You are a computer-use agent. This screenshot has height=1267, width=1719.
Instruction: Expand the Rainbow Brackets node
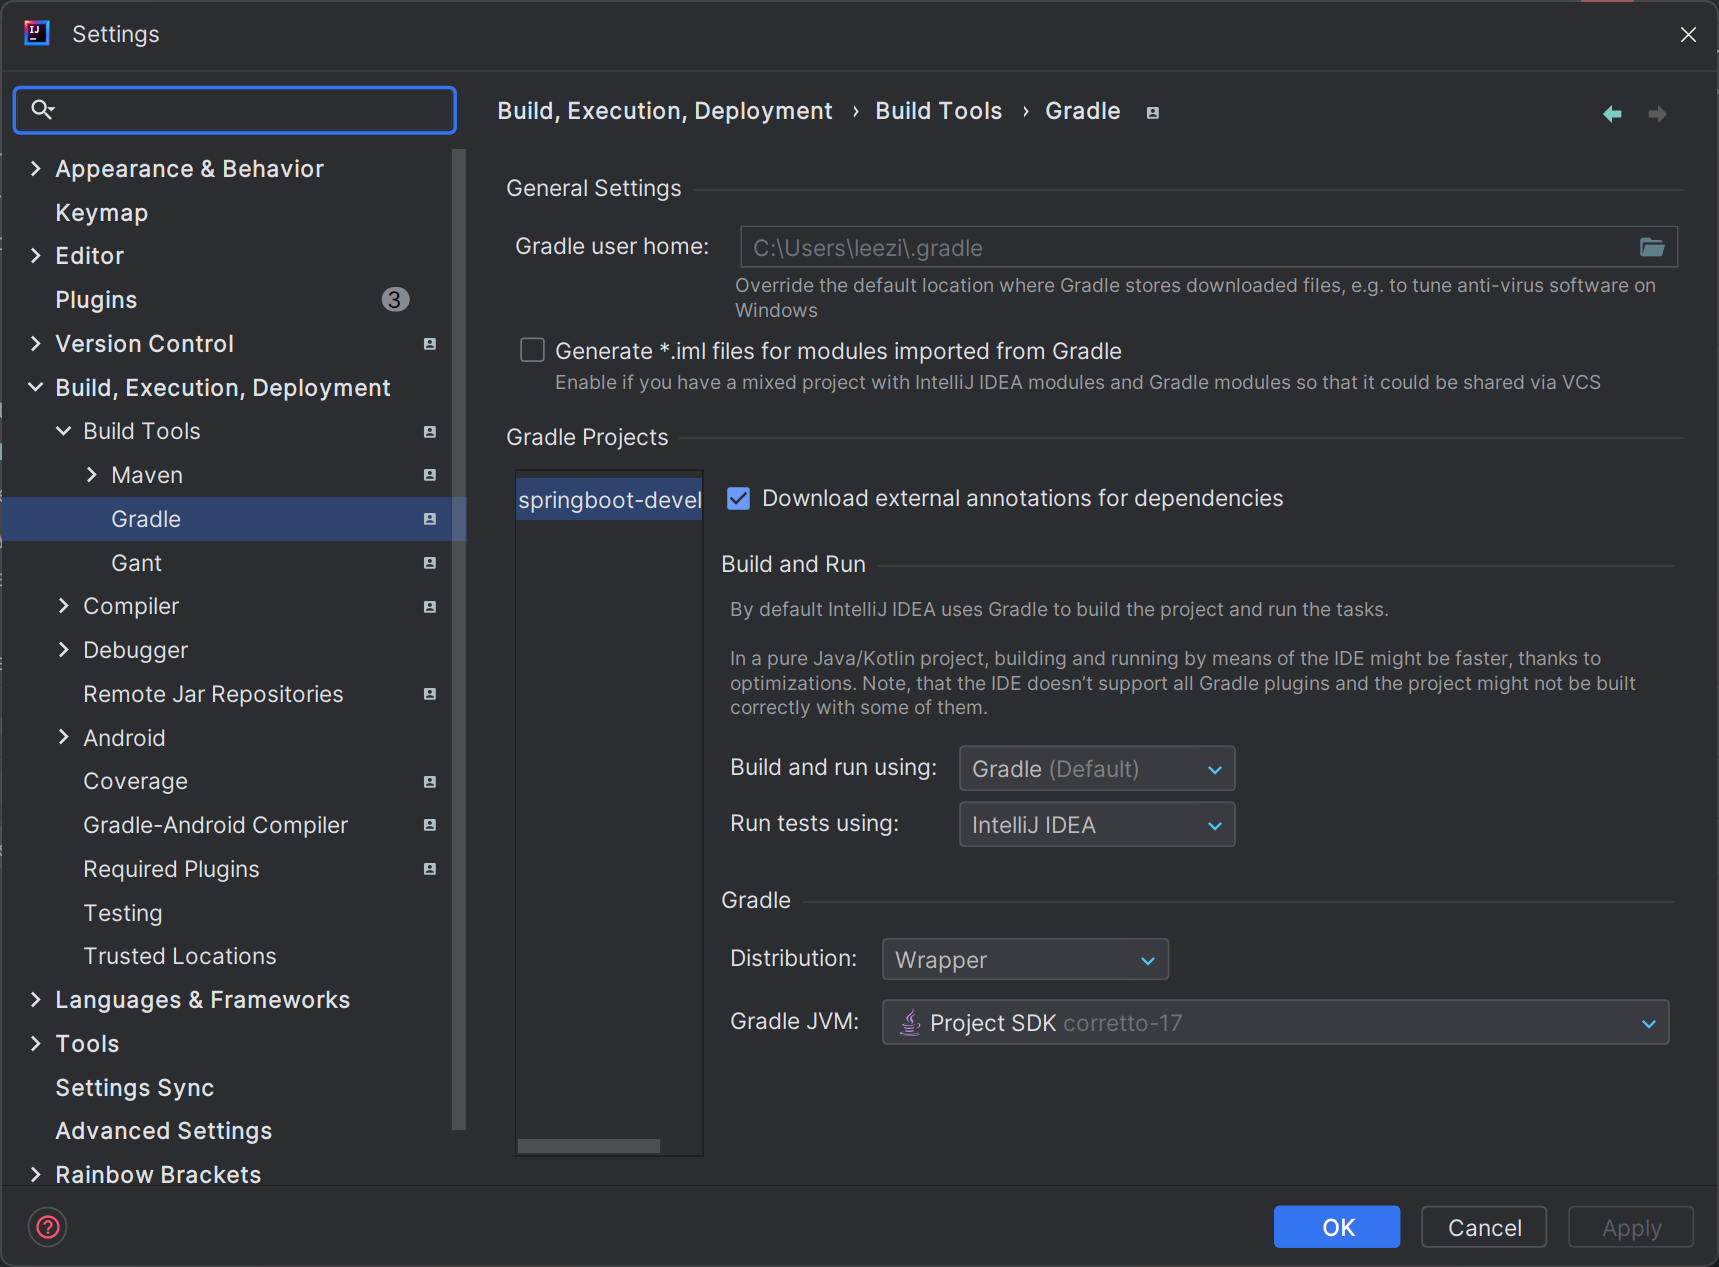click(x=36, y=1175)
